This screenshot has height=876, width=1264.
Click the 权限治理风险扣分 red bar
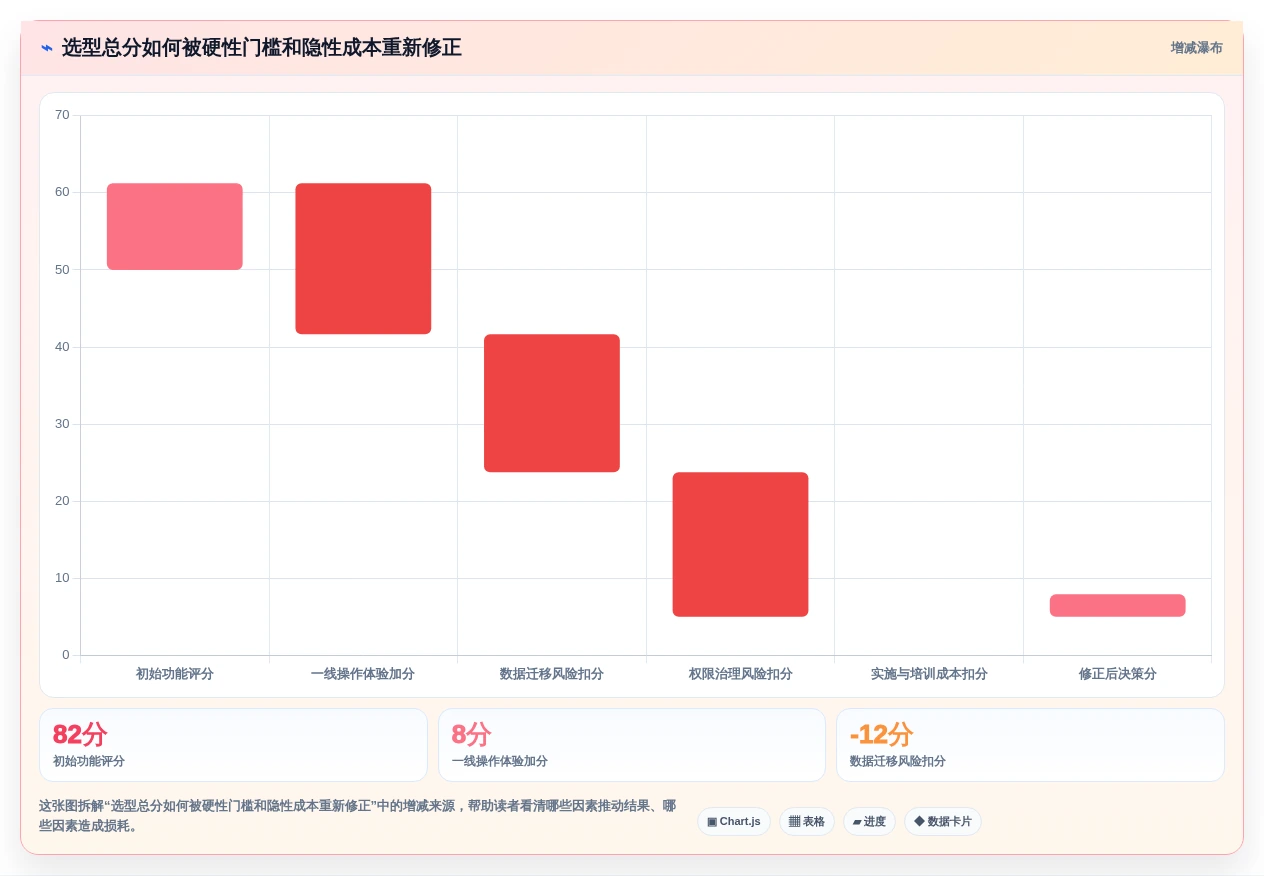(x=740, y=544)
